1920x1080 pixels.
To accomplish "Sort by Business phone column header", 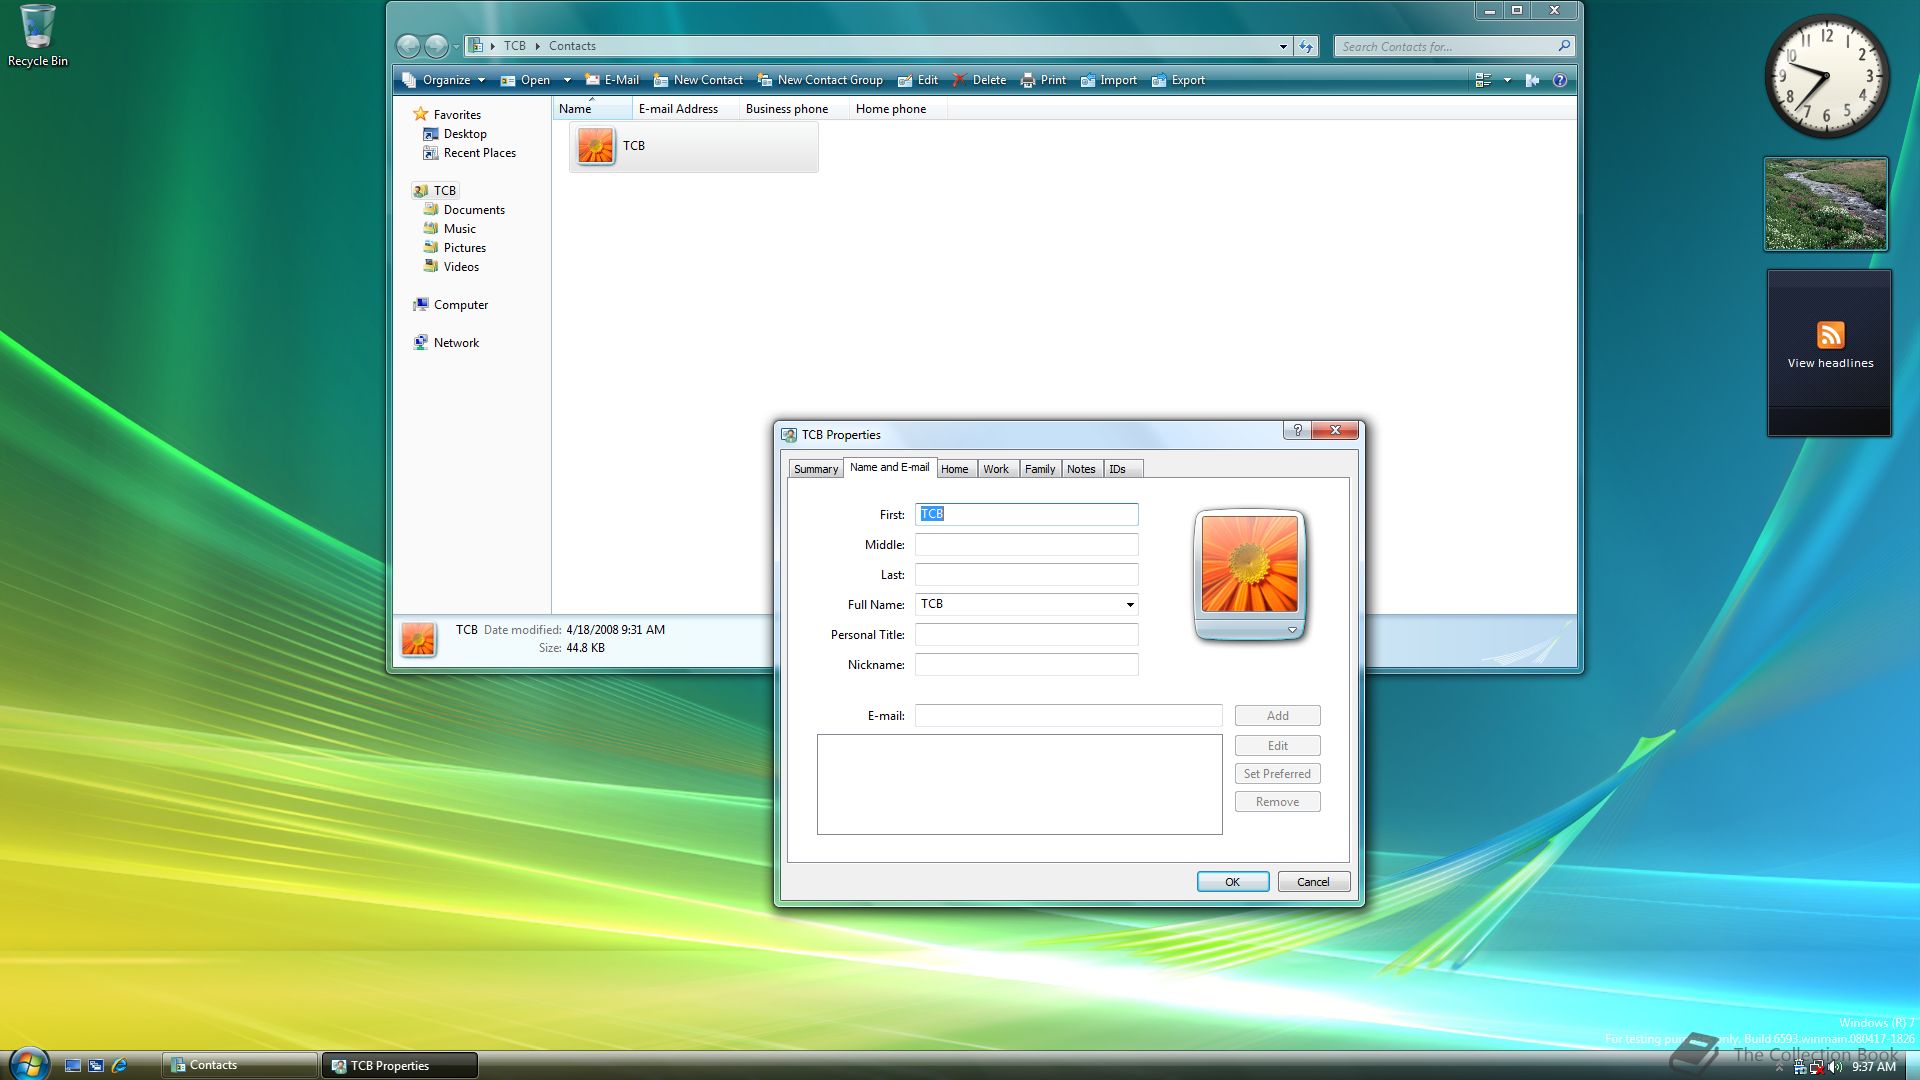I will [794, 109].
